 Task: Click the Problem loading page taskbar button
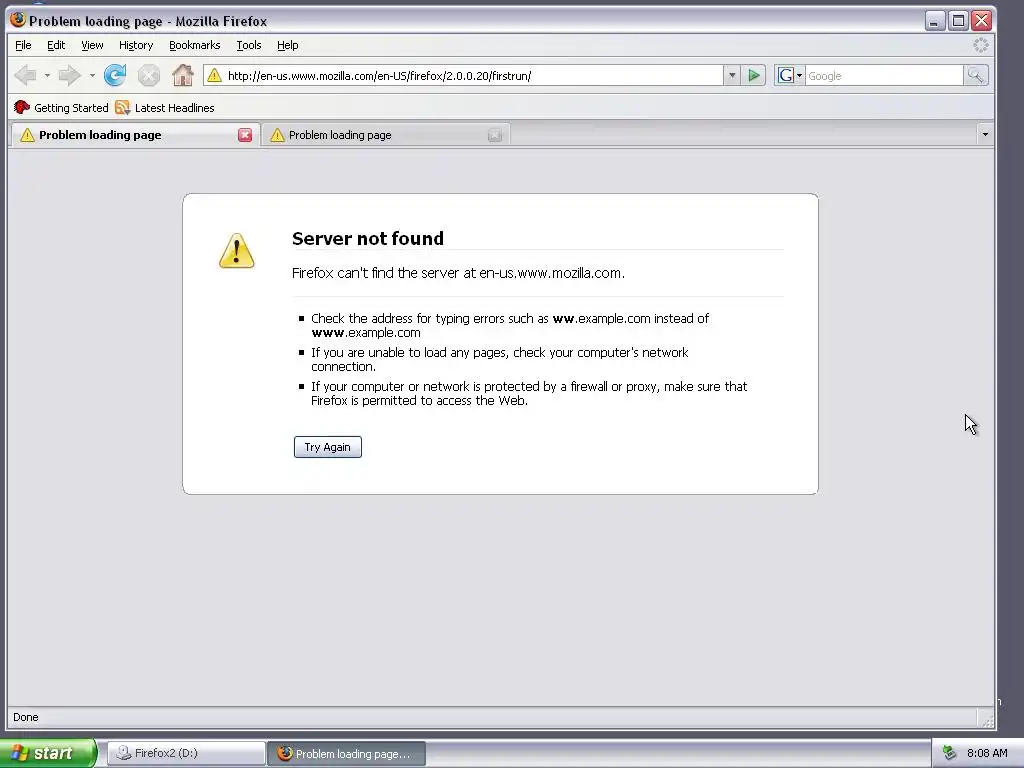tap(347, 754)
